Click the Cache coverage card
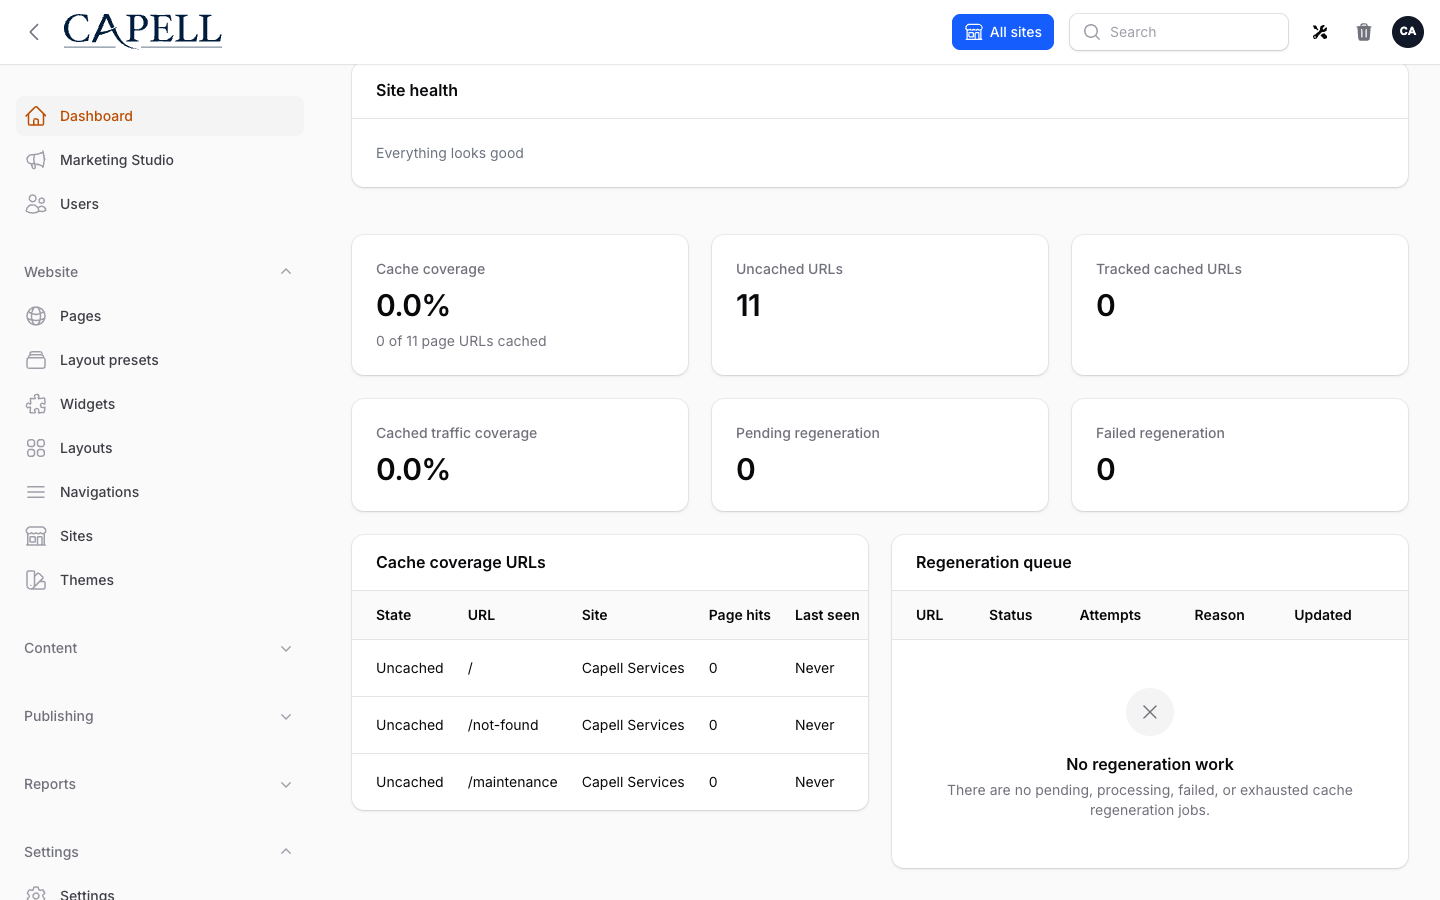The width and height of the screenshot is (1440, 900). [520, 305]
